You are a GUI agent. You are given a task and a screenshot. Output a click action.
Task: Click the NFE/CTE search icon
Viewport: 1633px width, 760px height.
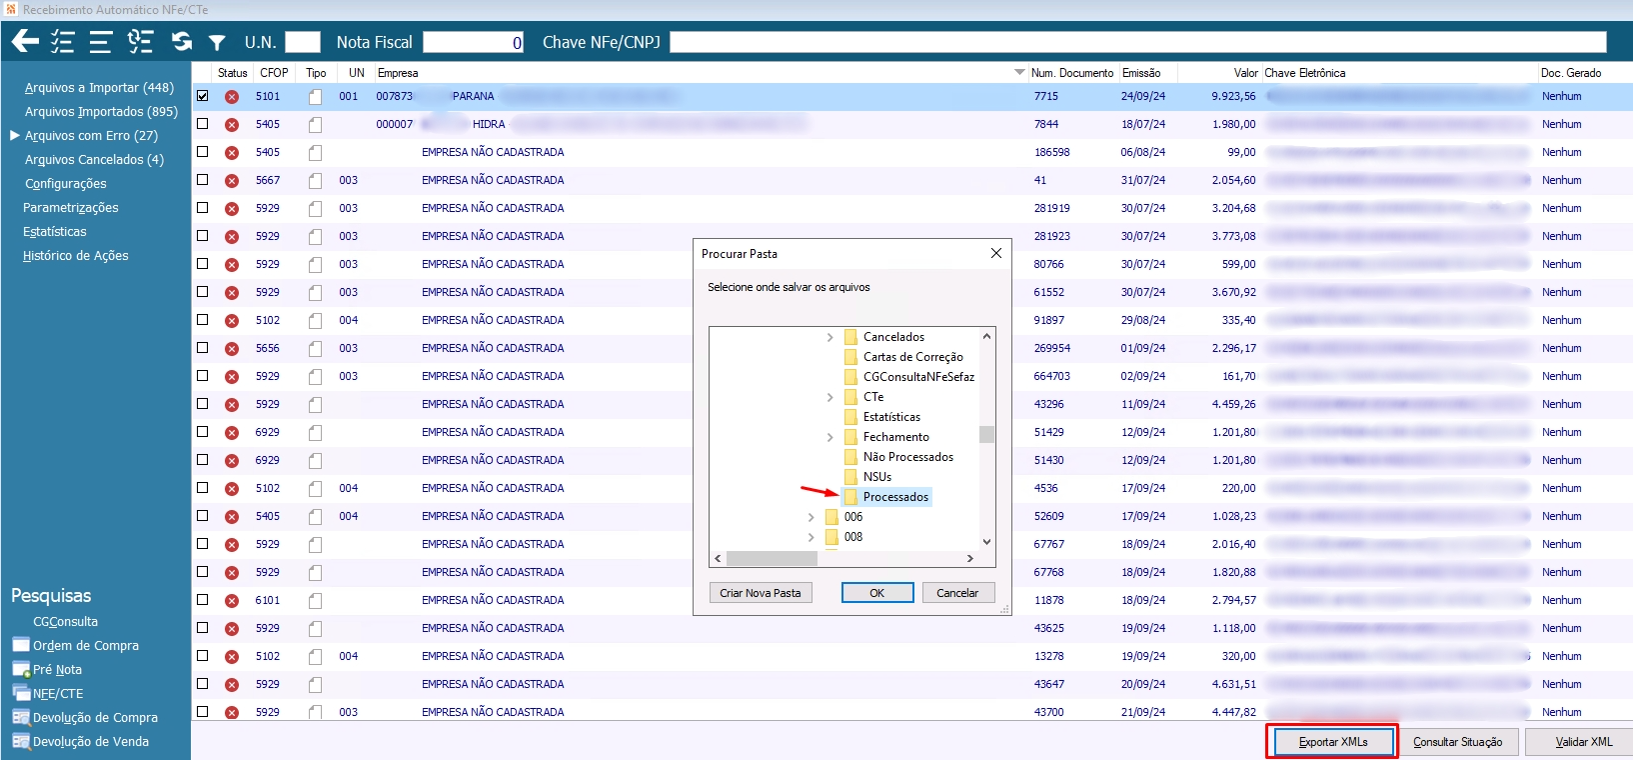pyautogui.click(x=21, y=693)
